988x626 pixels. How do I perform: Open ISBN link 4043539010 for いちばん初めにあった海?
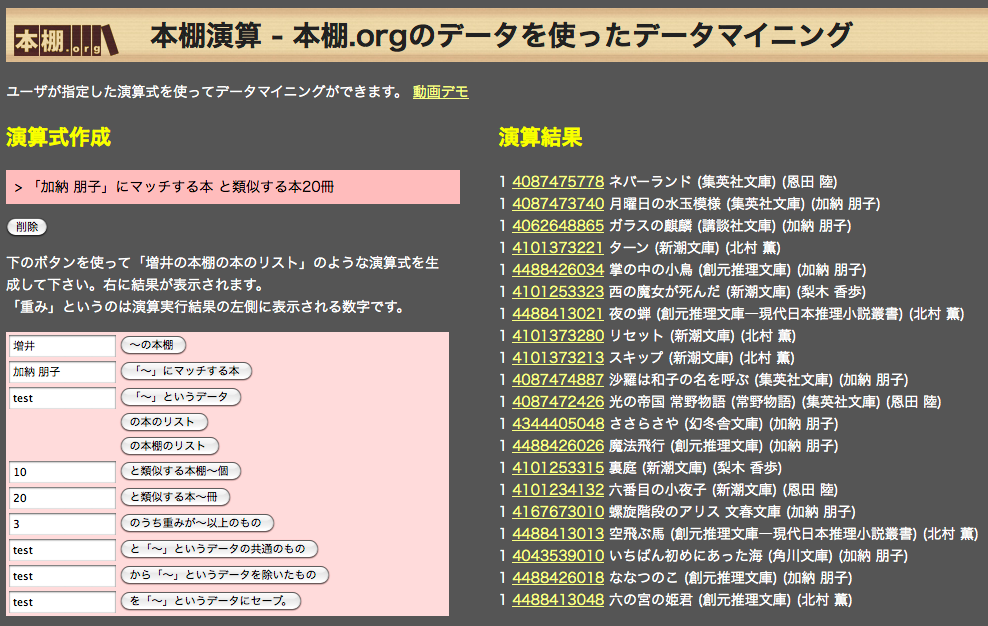(558, 557)
